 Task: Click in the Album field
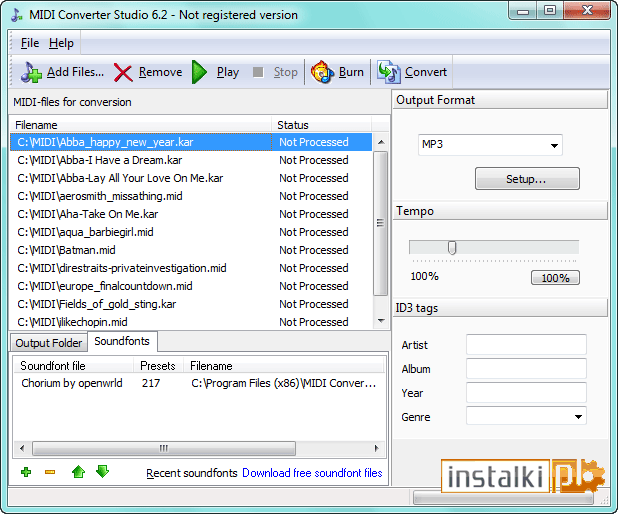[526, 369]
